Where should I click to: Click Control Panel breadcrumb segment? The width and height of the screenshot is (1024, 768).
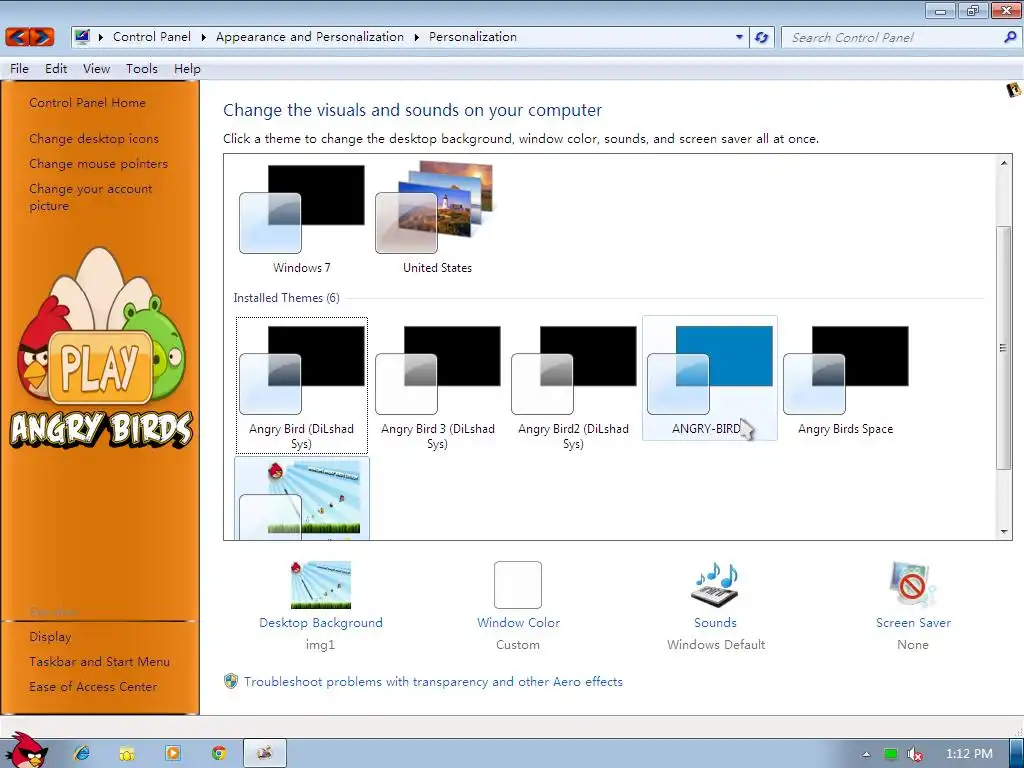point(152,37)
